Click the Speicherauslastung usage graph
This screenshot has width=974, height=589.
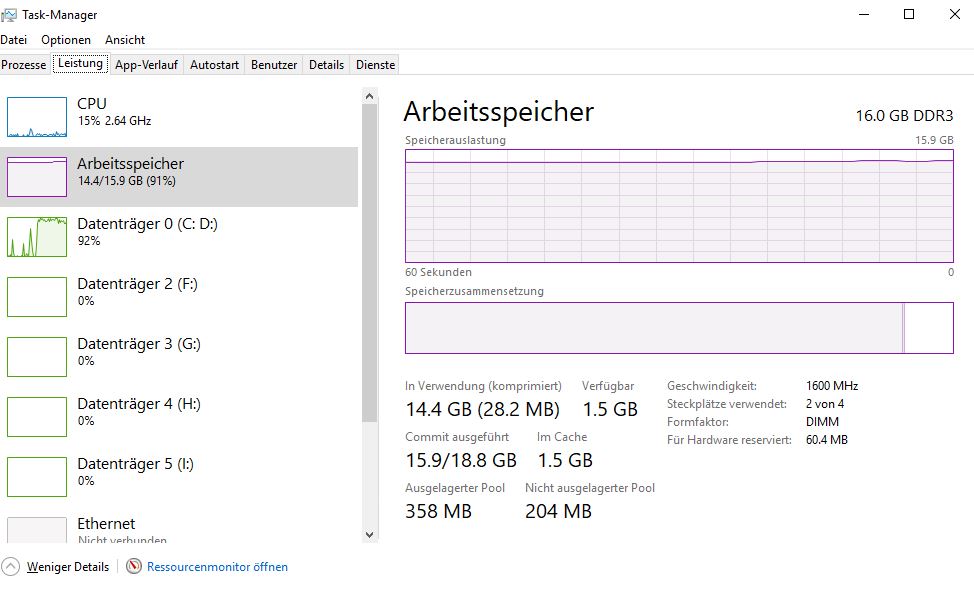[679, 205]
